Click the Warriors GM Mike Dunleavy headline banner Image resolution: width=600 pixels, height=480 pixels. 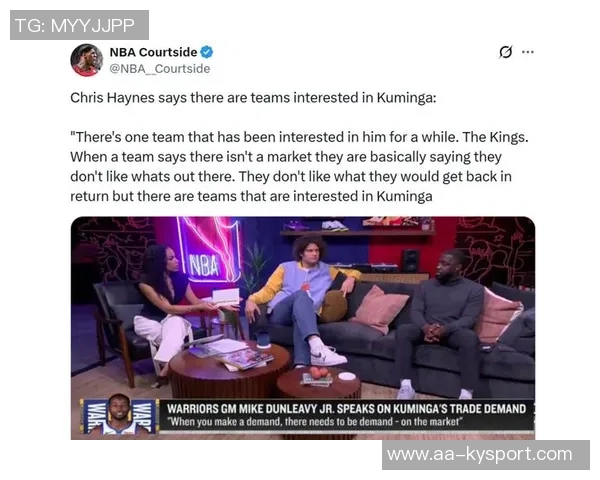[x=346, y=409]
